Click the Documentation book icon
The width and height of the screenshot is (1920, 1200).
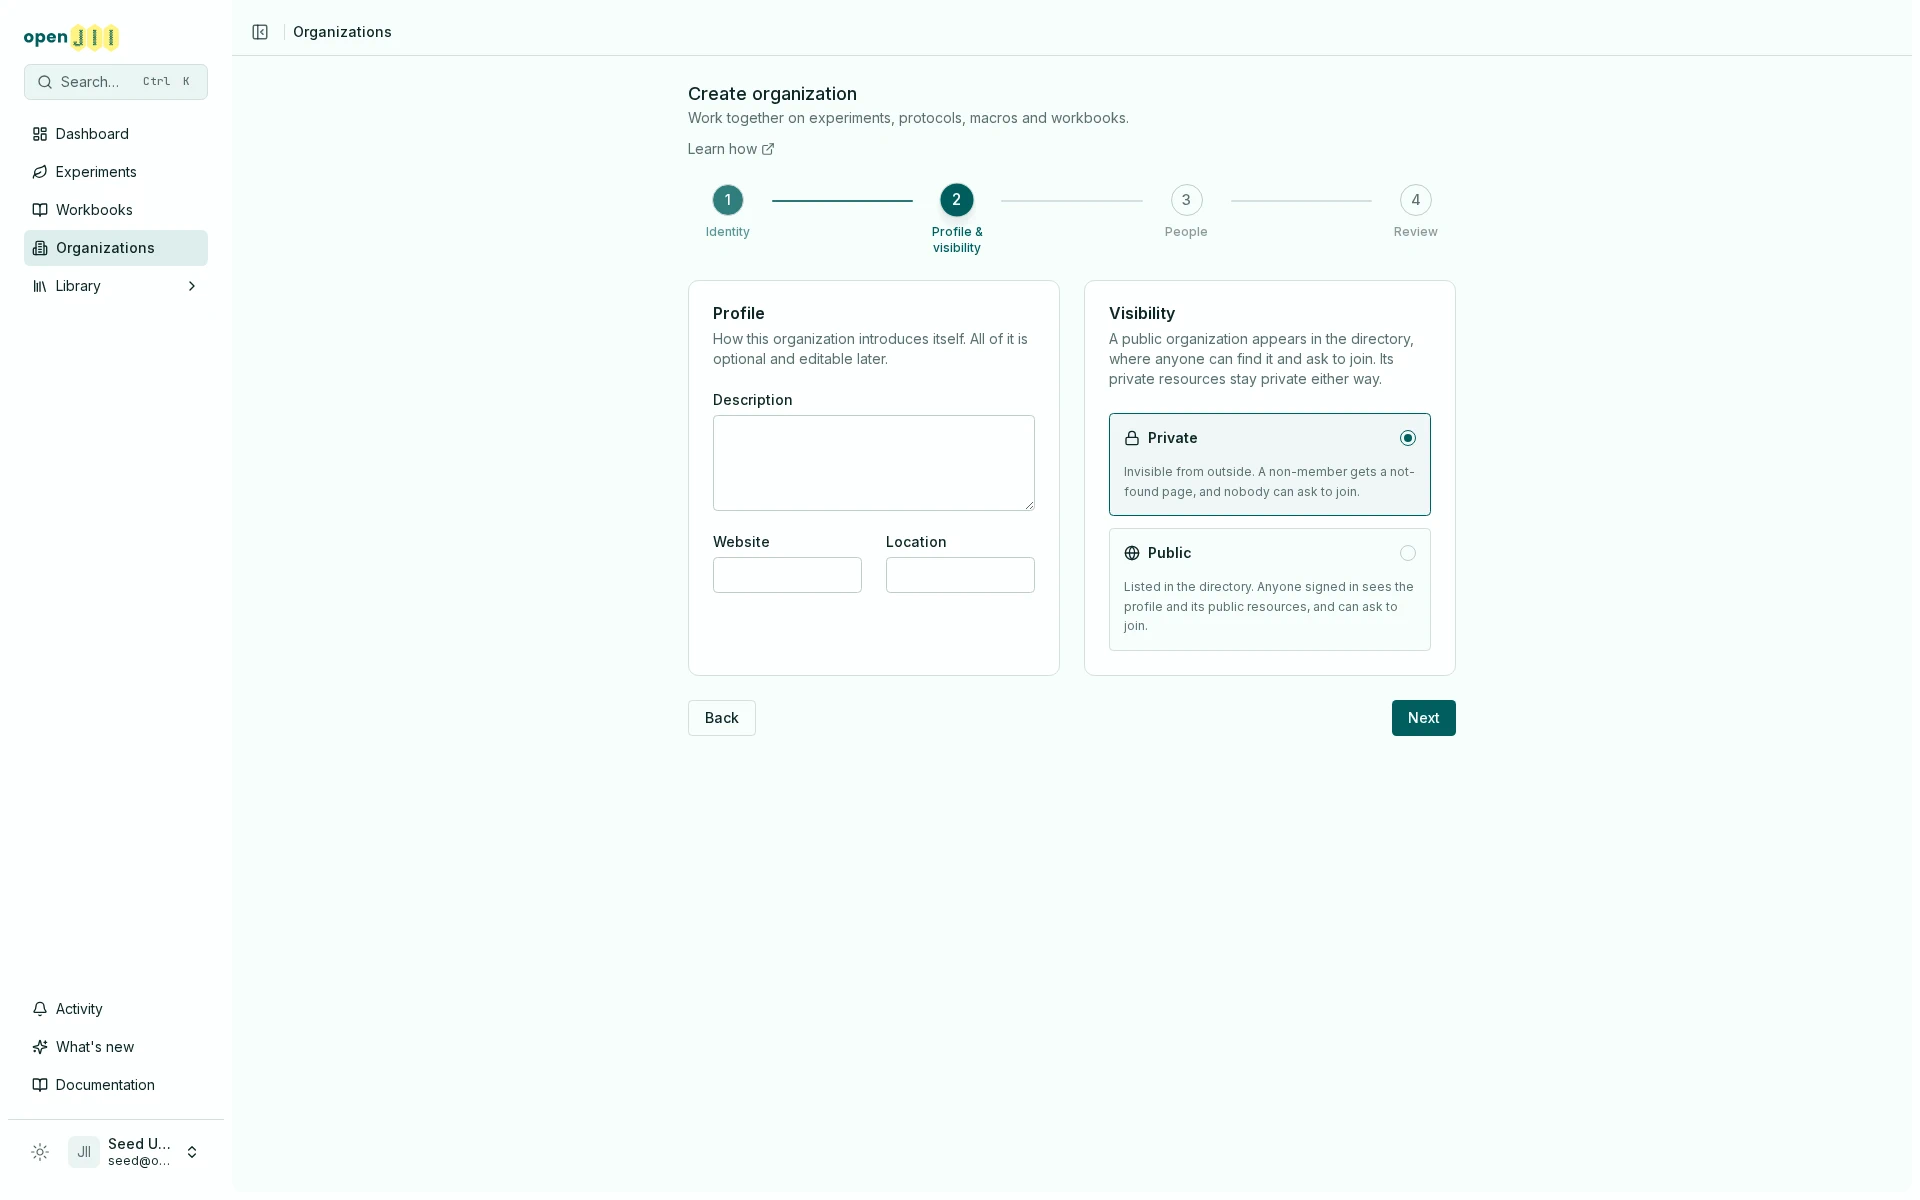click(x=40, y=1085)
